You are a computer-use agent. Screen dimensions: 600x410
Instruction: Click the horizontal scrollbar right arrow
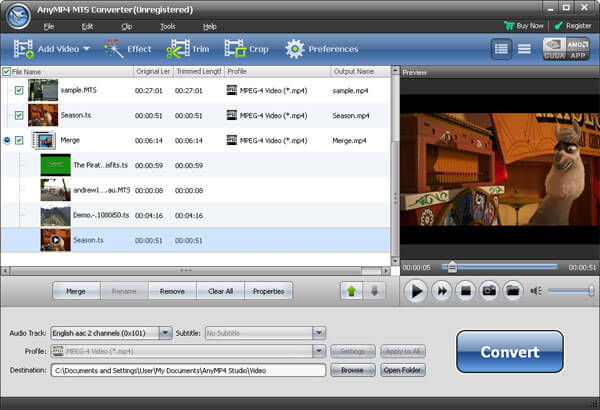(386, 271)
